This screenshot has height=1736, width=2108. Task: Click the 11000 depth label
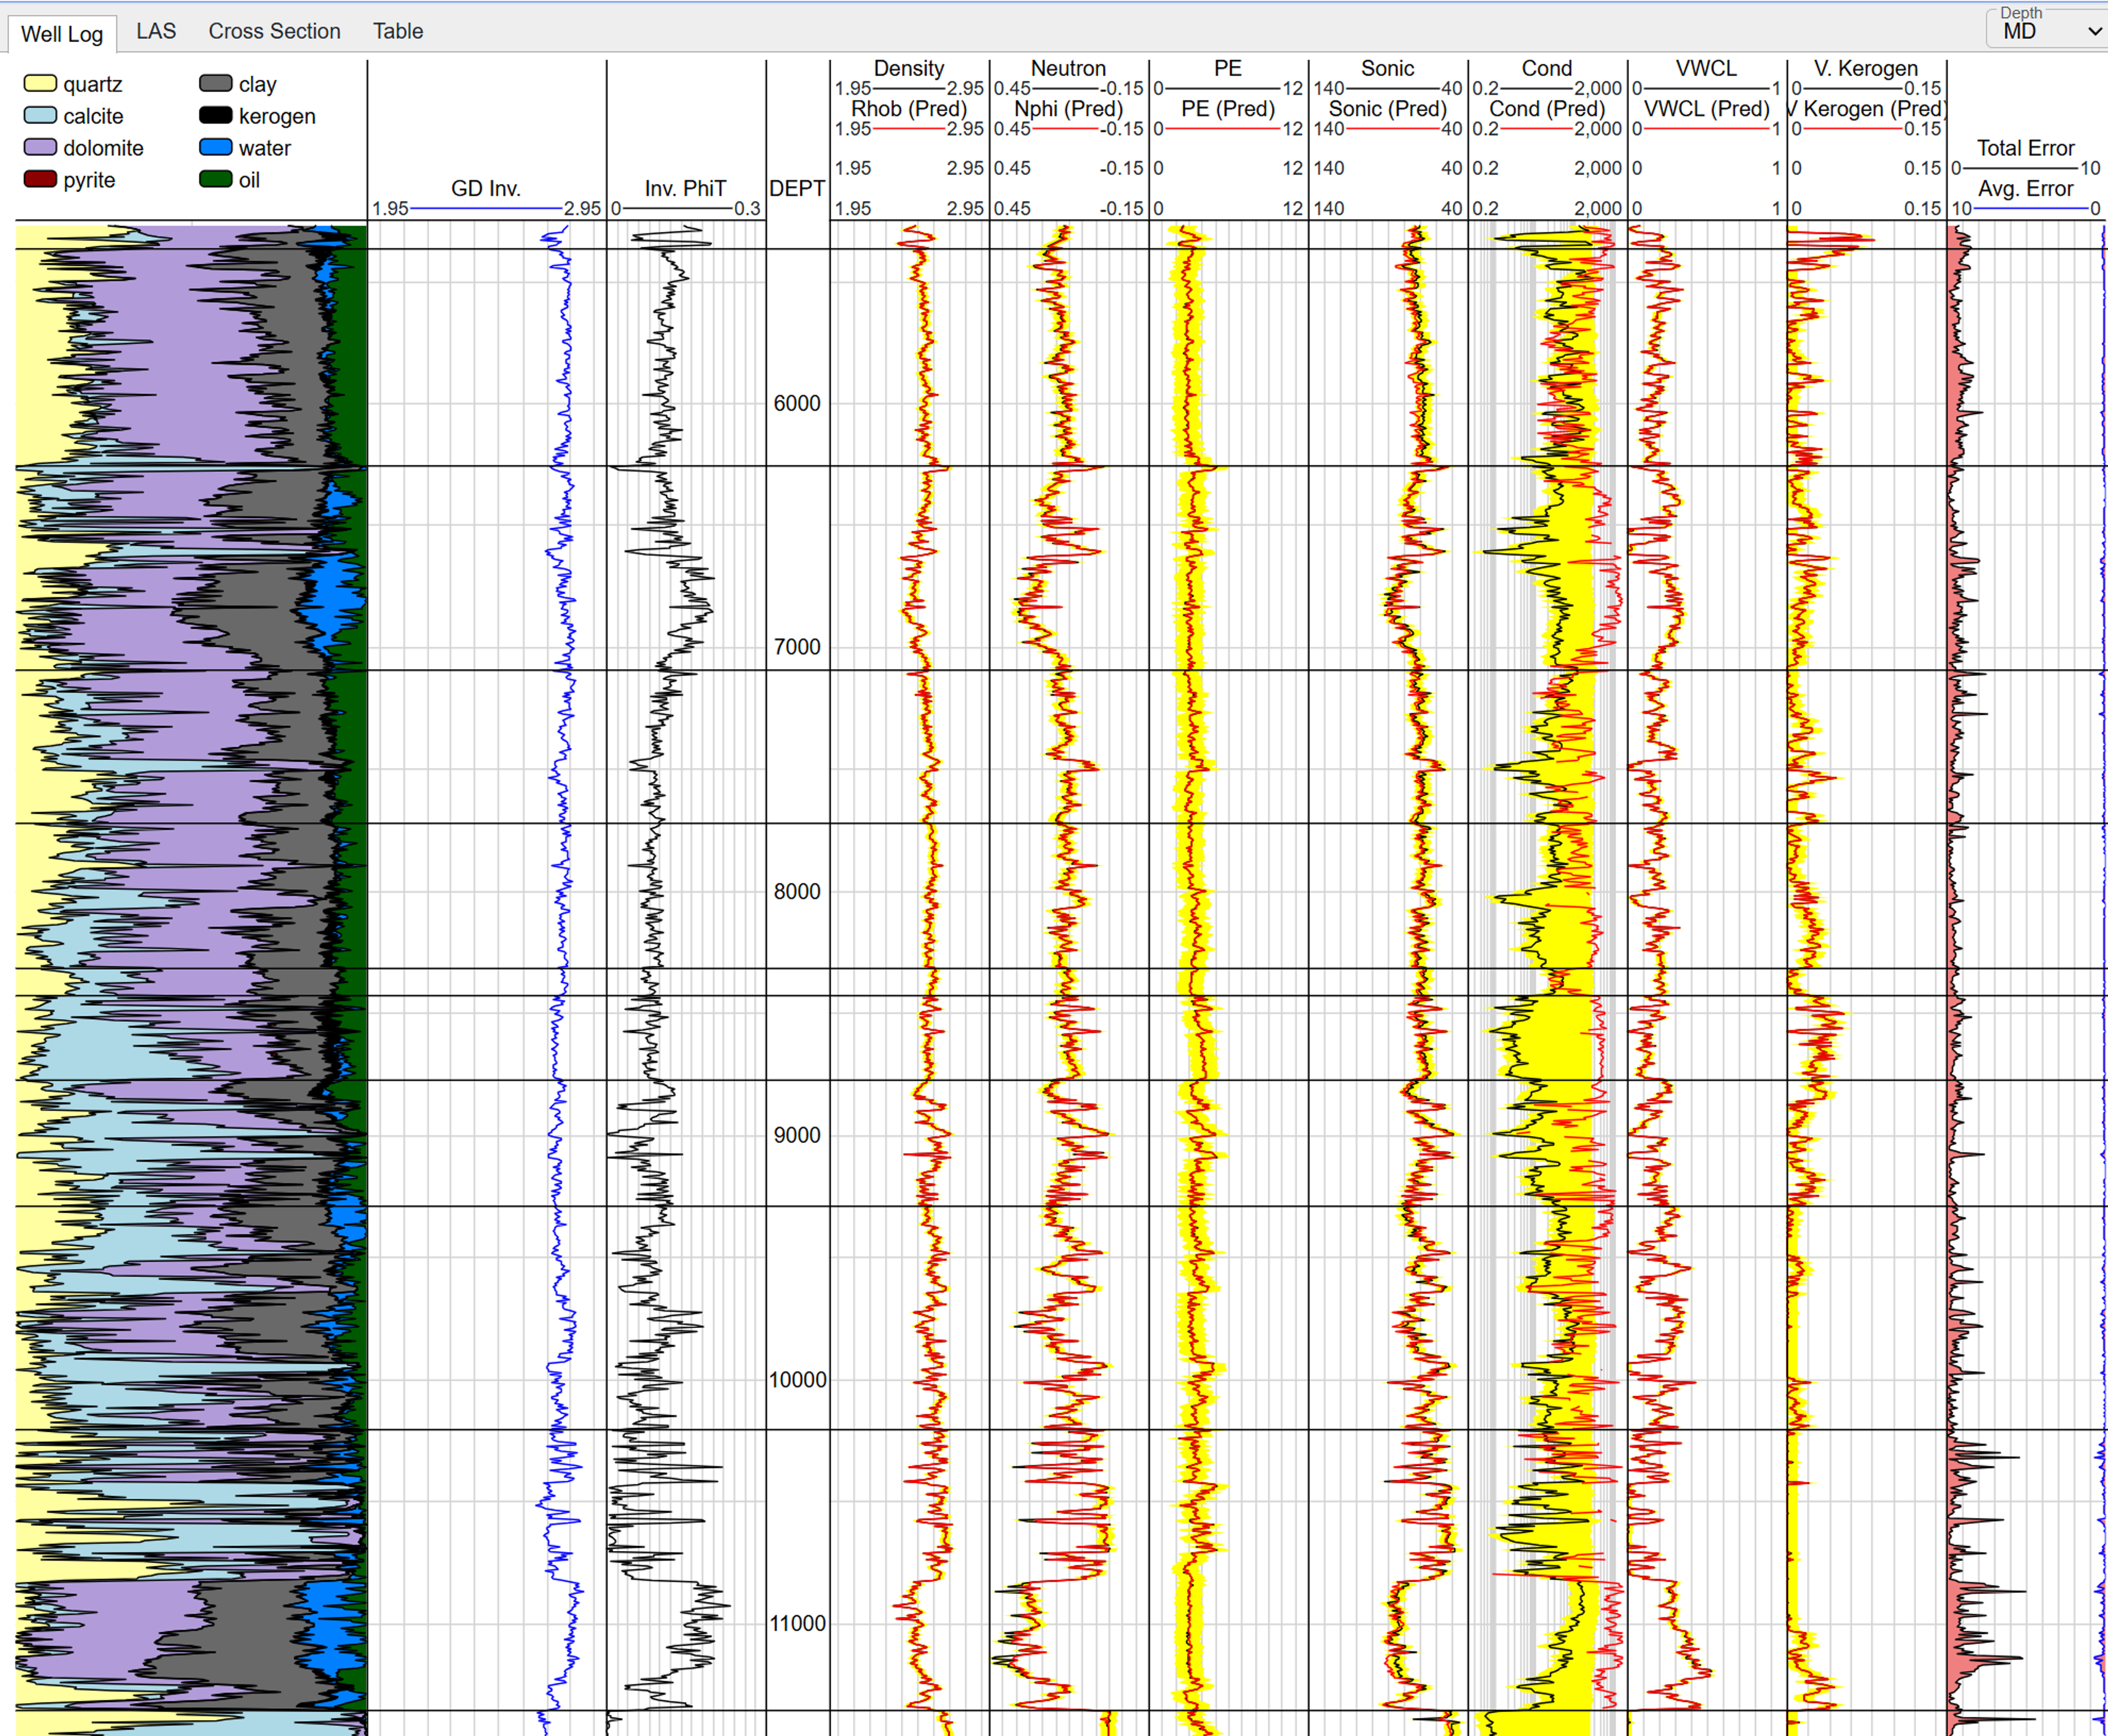pyautogui.click(x=797, y=1623)
